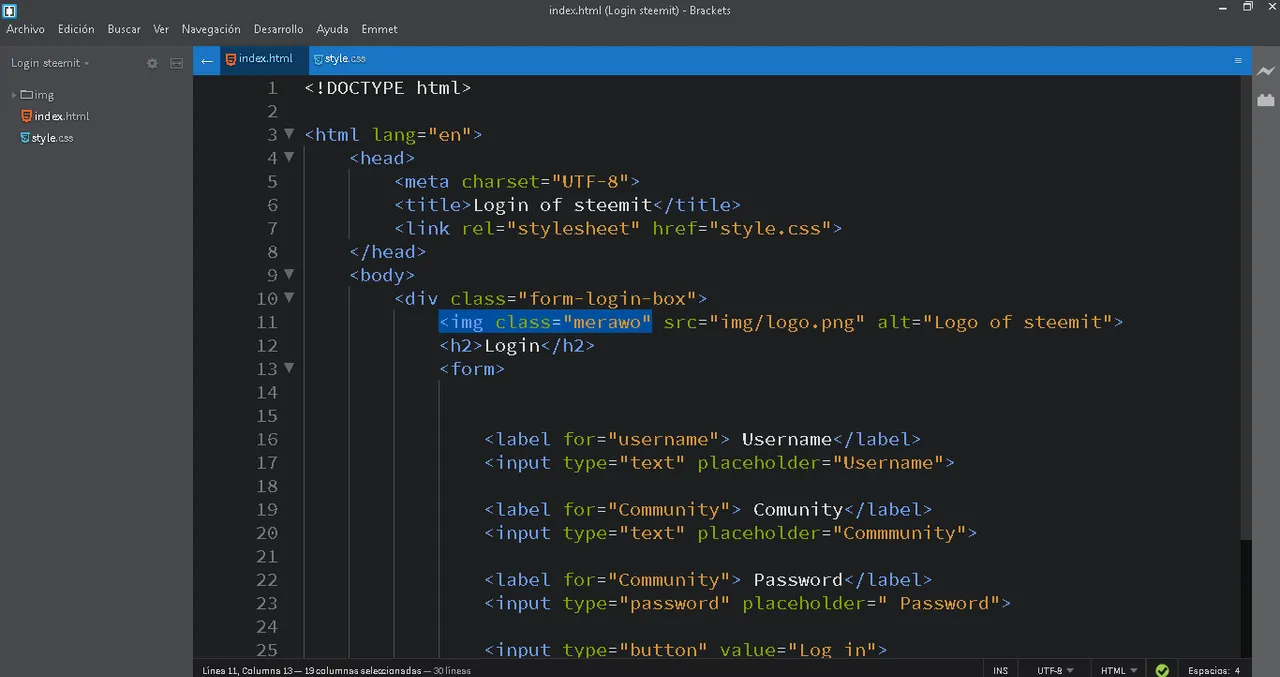1280x677 pixels.
Task: Click line number 25 in the gutter
Action: click(266, 650)
